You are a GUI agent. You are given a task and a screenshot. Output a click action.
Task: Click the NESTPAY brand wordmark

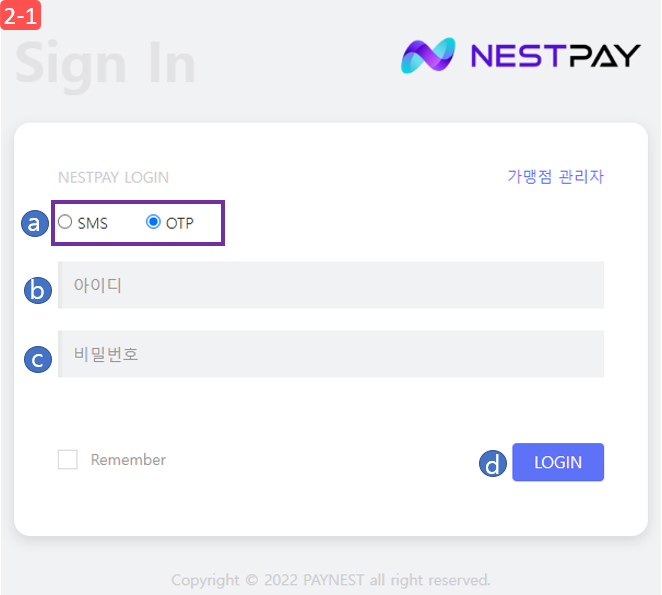(556, 56)
